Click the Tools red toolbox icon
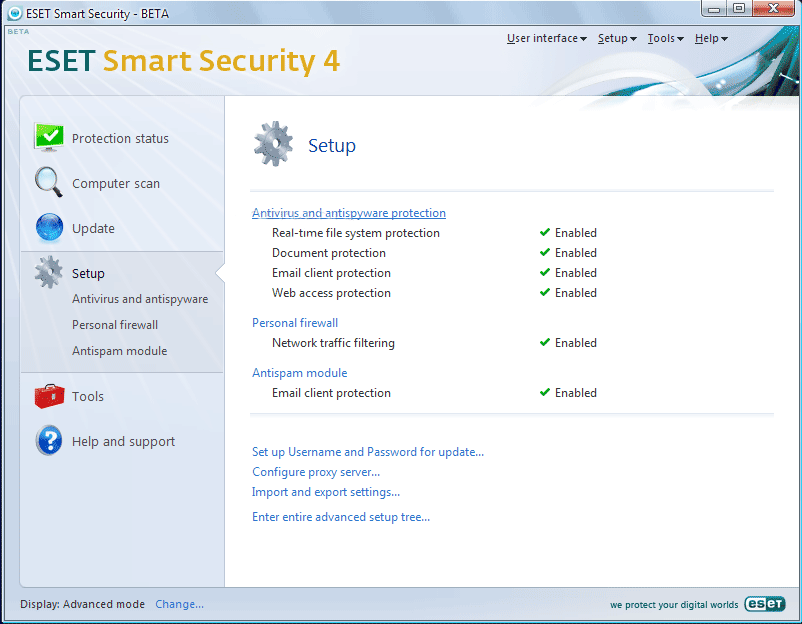 coord(49,396)
